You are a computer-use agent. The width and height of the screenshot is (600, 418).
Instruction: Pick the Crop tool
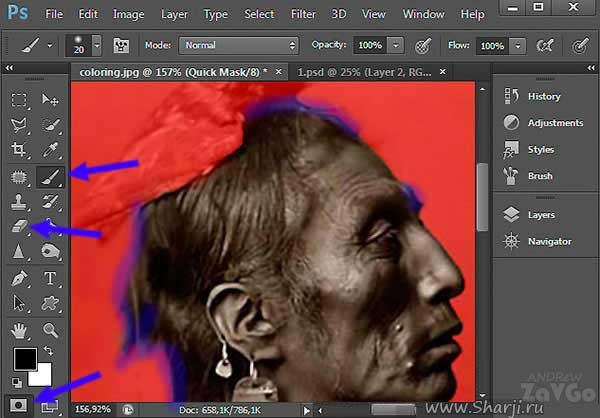pos(20,151)
